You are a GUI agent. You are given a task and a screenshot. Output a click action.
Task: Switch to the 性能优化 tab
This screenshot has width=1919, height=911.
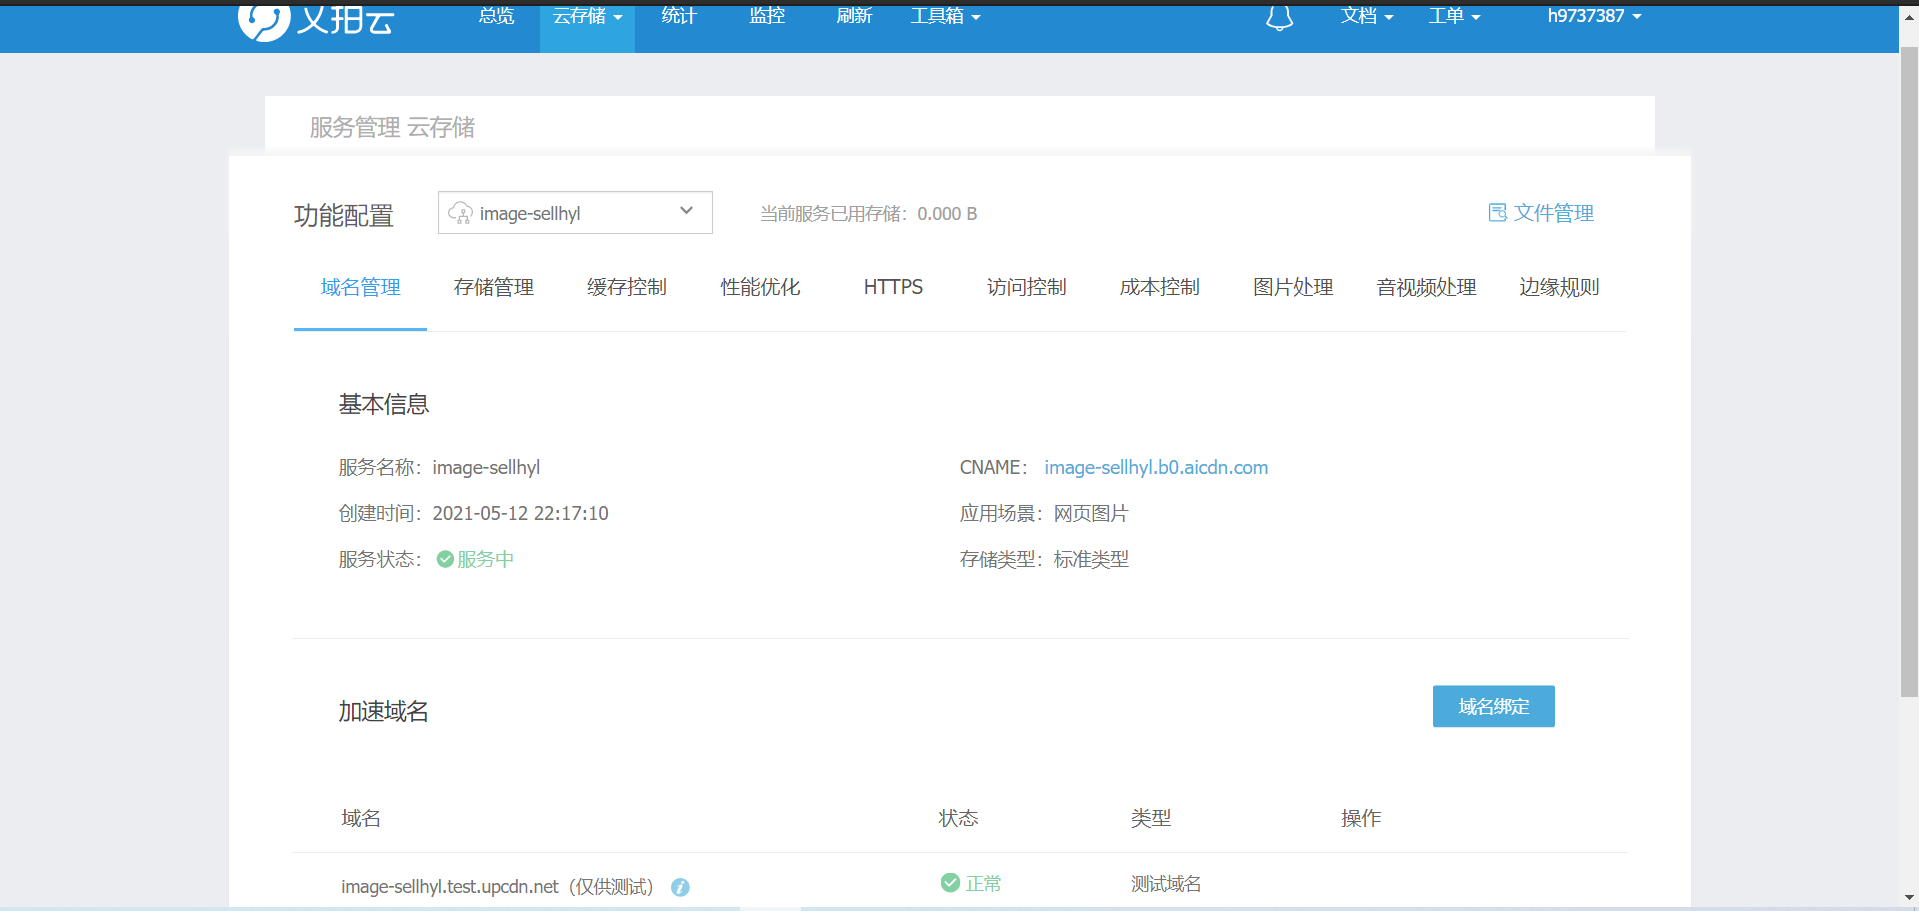point(760,288)
